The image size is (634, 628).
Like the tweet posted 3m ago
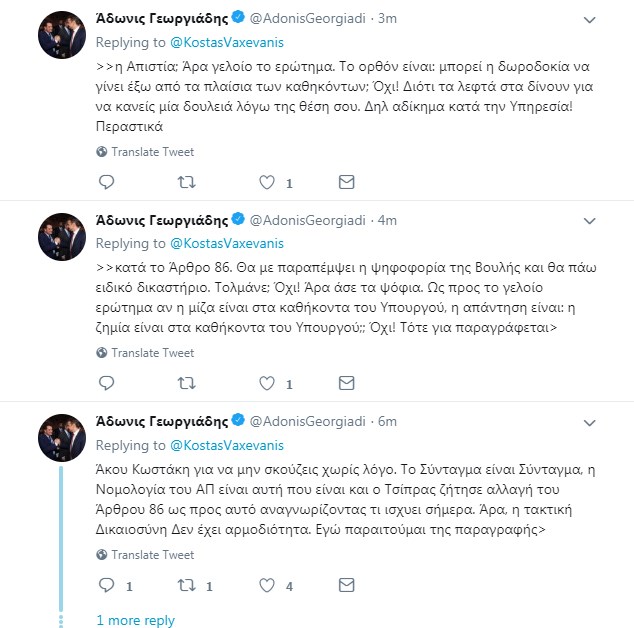point(267,182)
